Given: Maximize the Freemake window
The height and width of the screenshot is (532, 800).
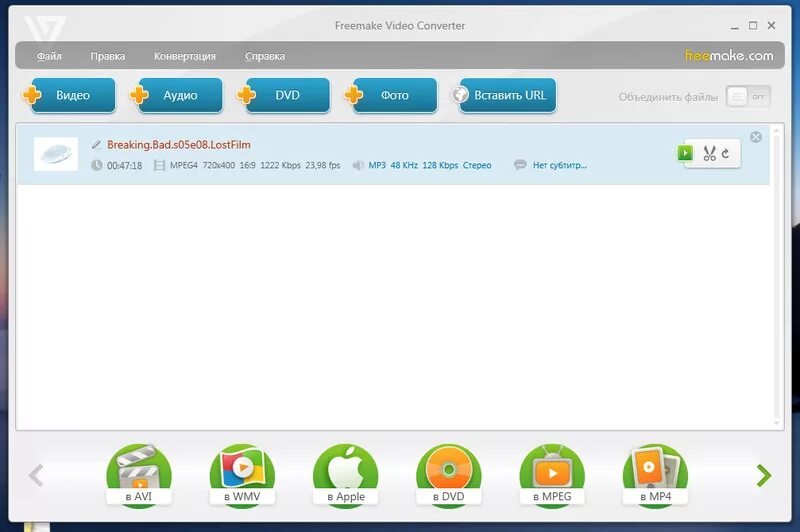Looking at the screenshot, I should point(753,26).
